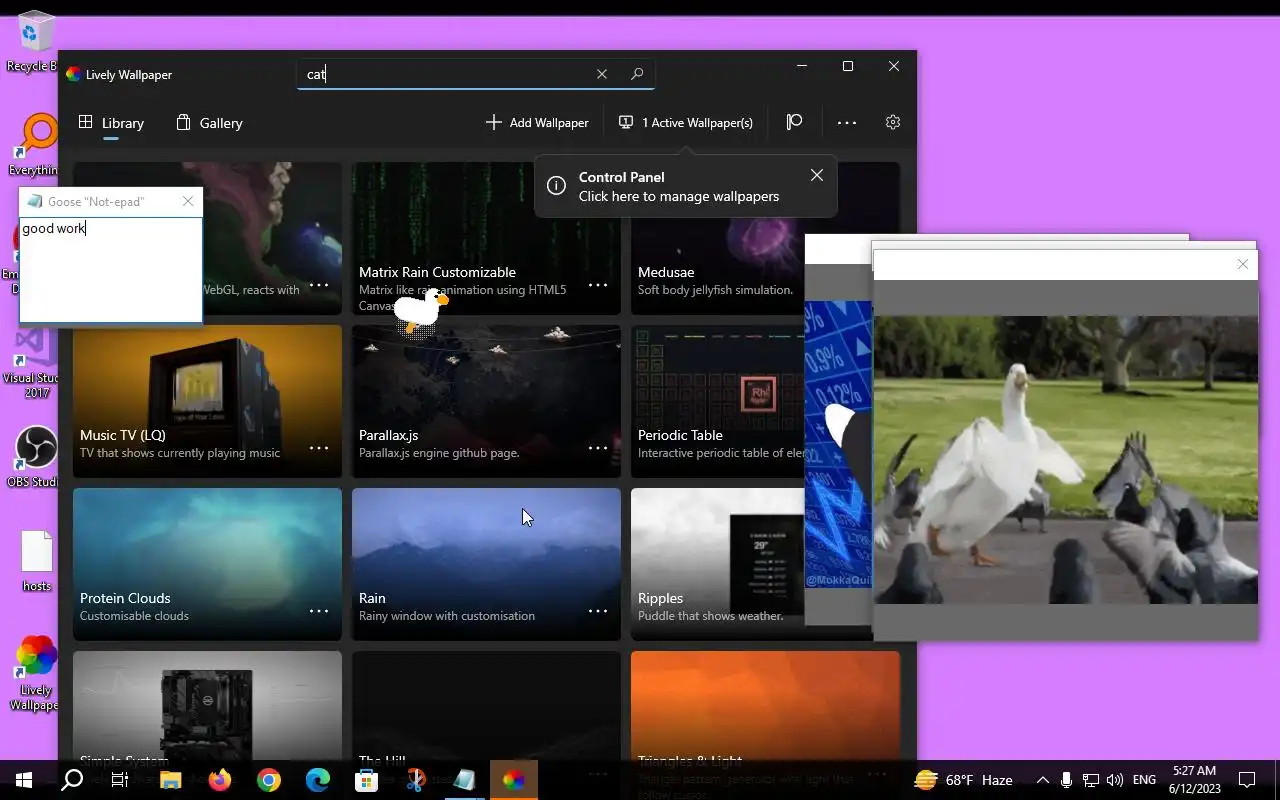Click the white desktop goose
The image size is (1280, 800).
click(419, 310)
